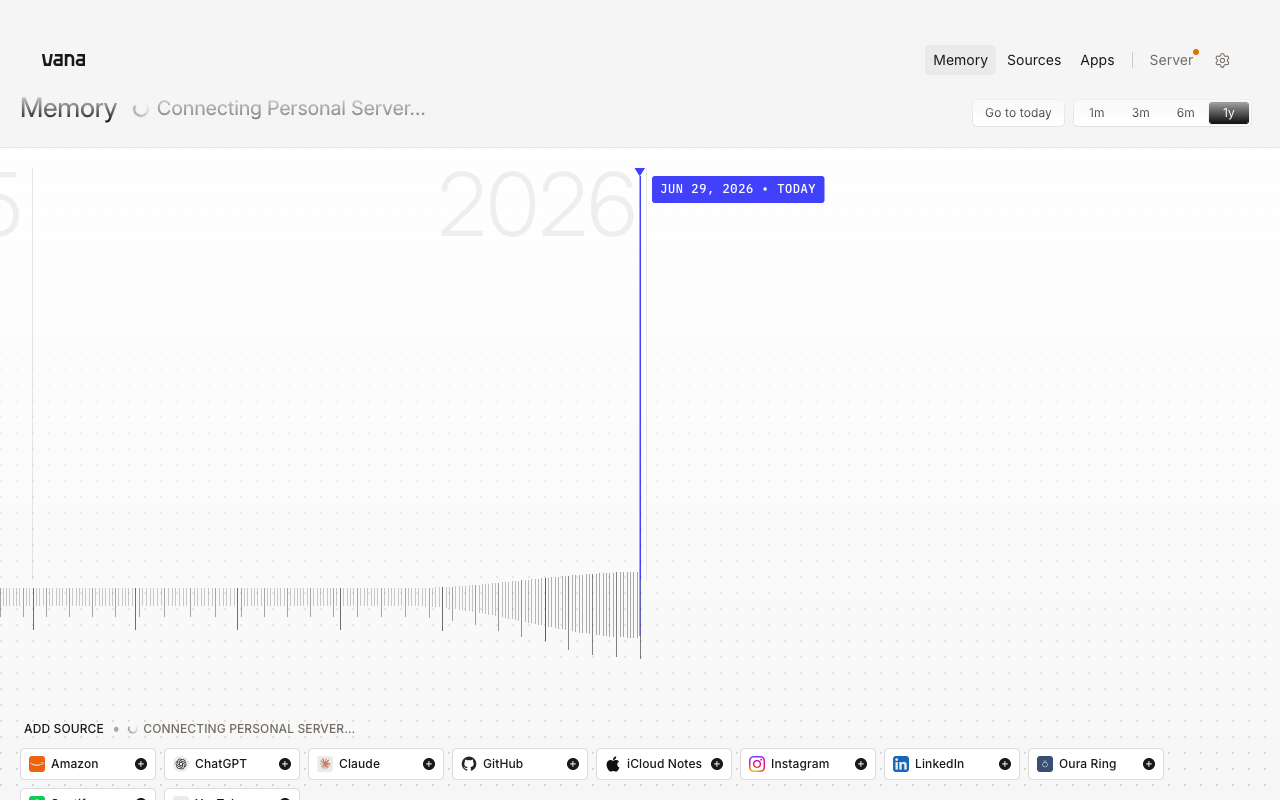Click the ChatGPT logo icon
The height and width of the screenshot is (800, 1280).
point(181,764)
